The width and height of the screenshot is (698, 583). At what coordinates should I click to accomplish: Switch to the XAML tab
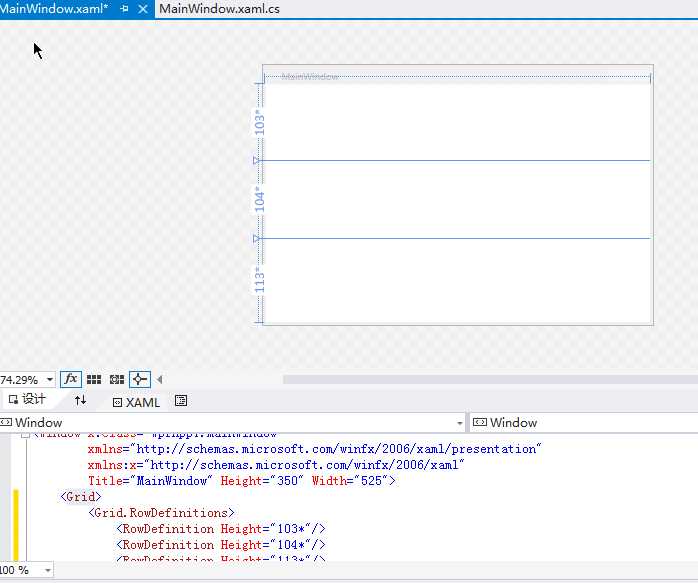coord(136,402)
